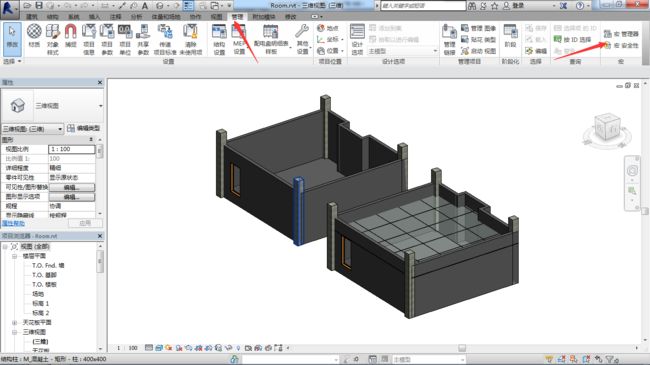This screenshot has height=365, width=650.
Task: Collapse the Floor Plans (楼层平面) node
Action: [15, 256]
